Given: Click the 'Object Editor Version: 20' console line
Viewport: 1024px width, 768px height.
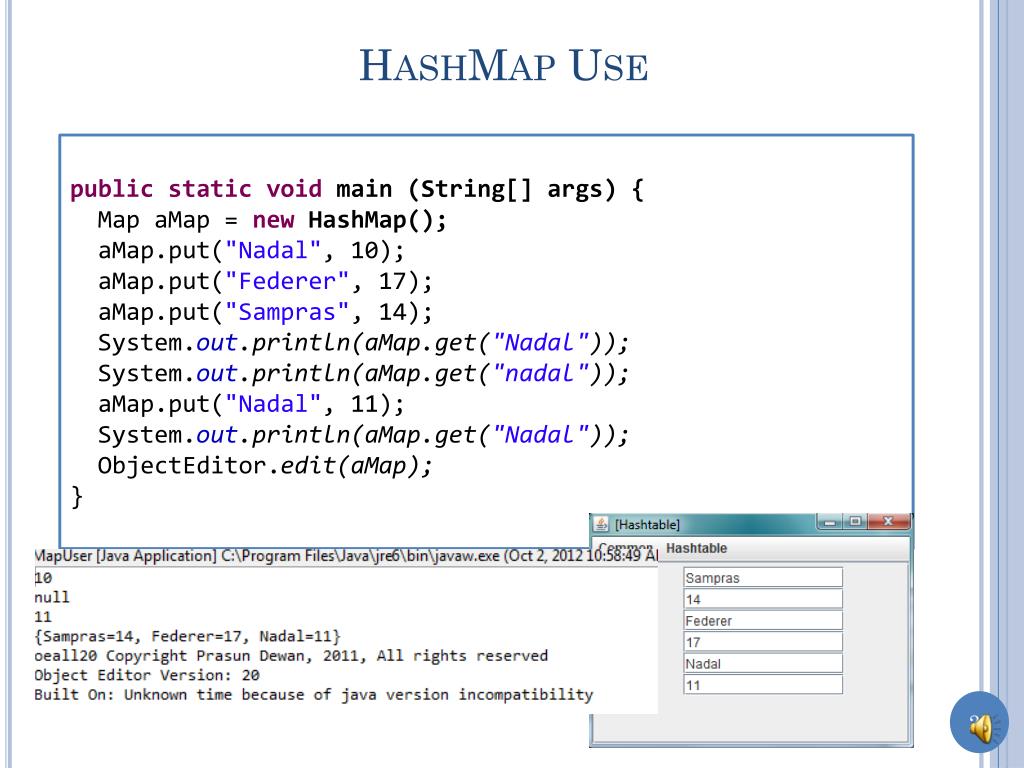Looking at the screenshot, I should (147, 675).
